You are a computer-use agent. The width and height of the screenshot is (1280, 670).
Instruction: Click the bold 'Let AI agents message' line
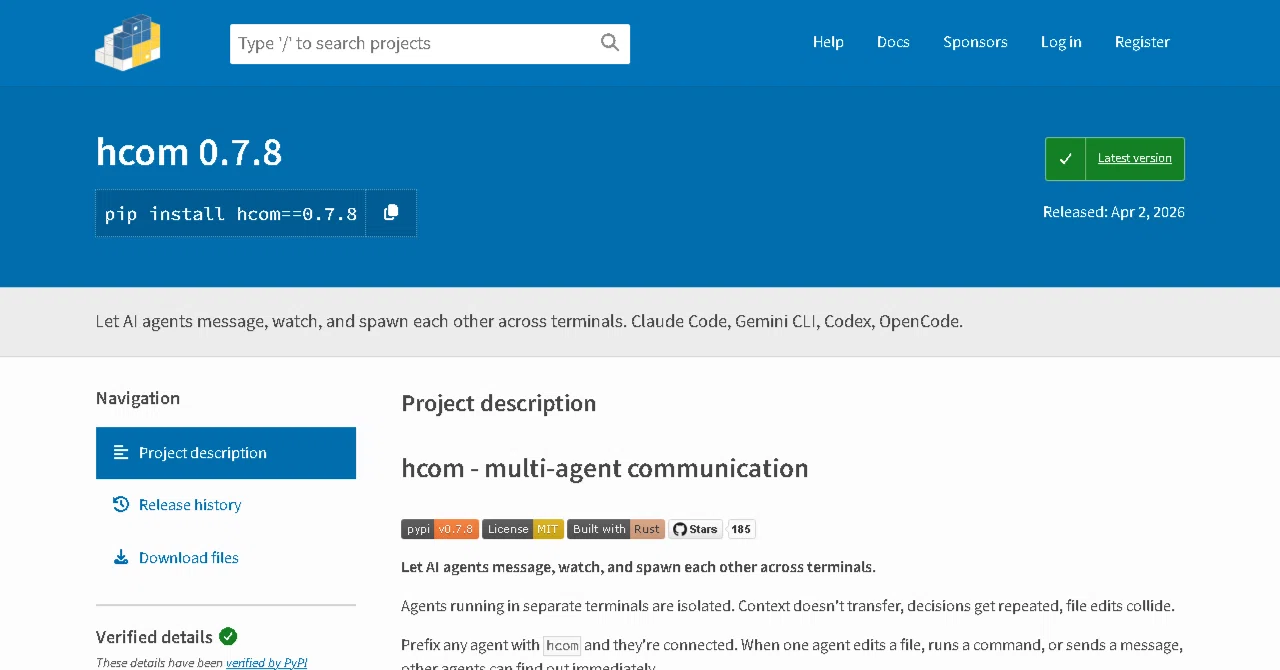tap(638, 567)
